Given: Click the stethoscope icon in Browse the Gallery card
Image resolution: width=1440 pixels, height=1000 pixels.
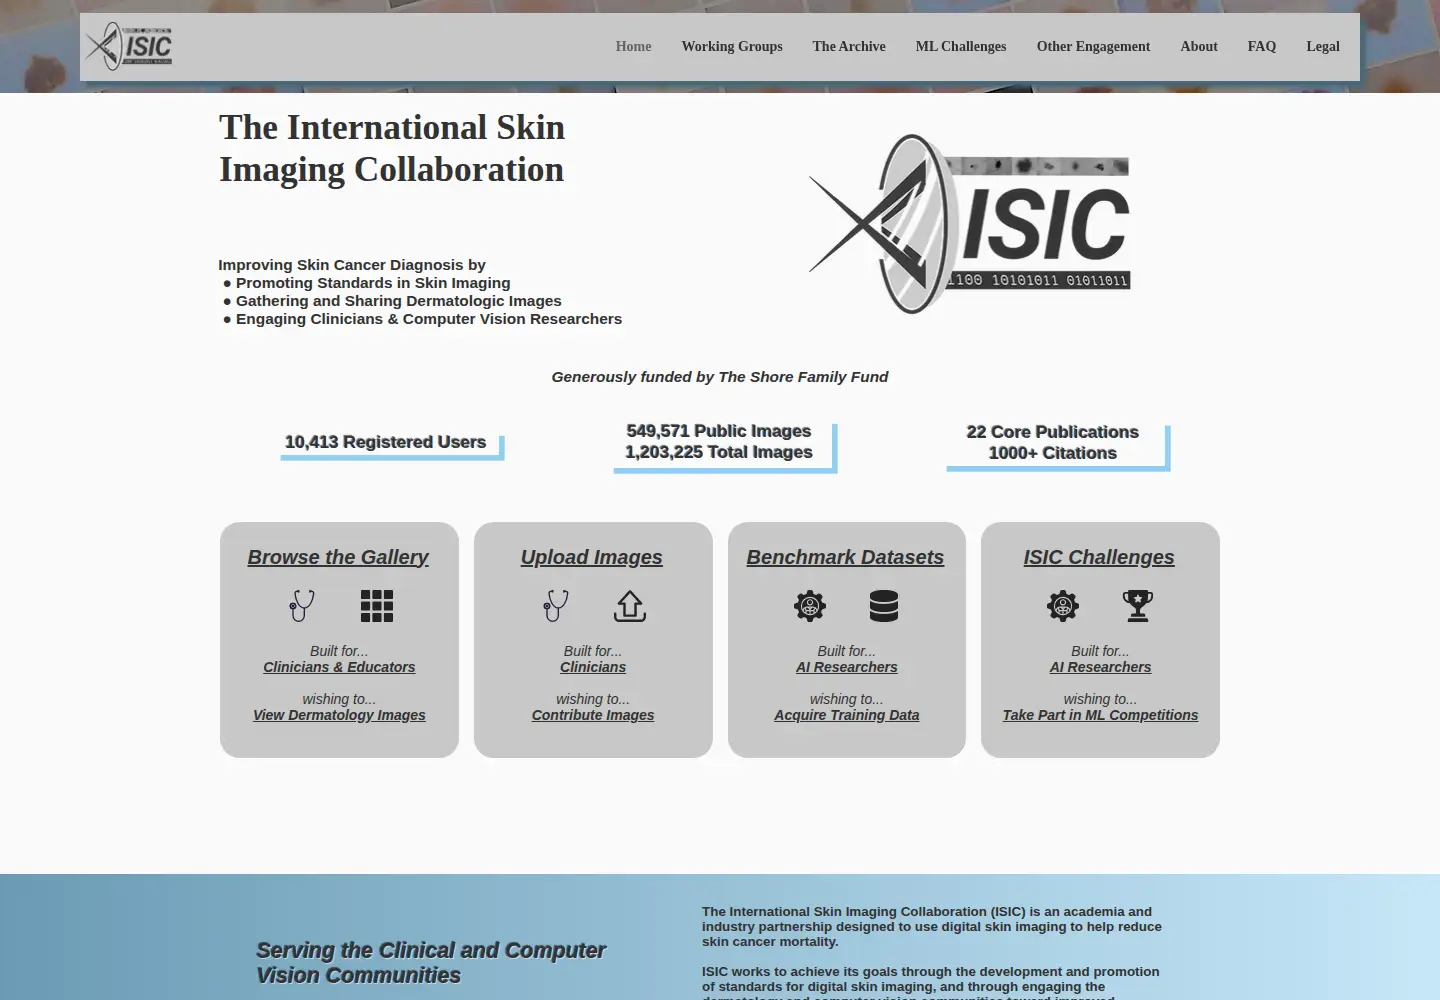Looking at the screenshot, I should [x=302, y=605].
